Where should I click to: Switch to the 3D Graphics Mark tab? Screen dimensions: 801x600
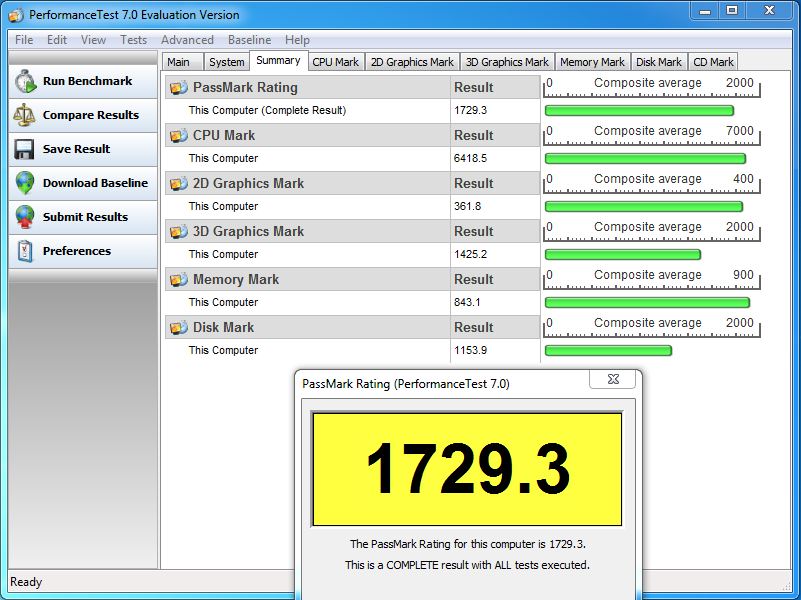(x=507, y=62)
